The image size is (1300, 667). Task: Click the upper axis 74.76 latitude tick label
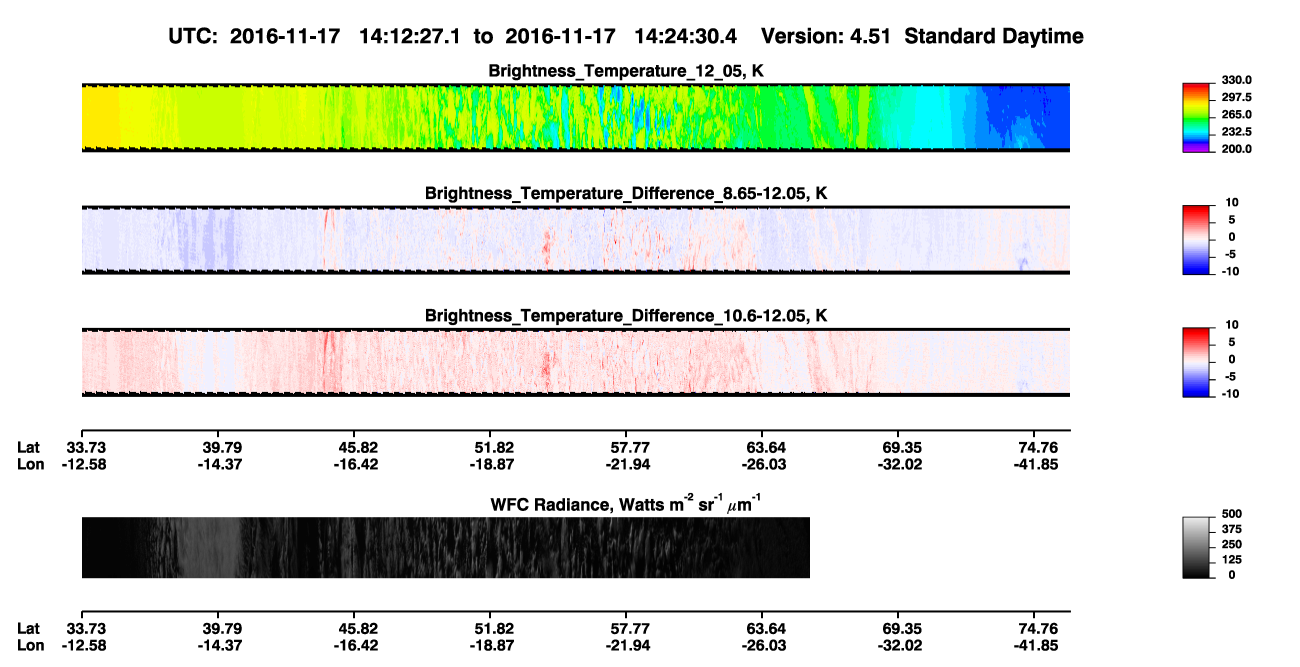(x=1038, y=447)
